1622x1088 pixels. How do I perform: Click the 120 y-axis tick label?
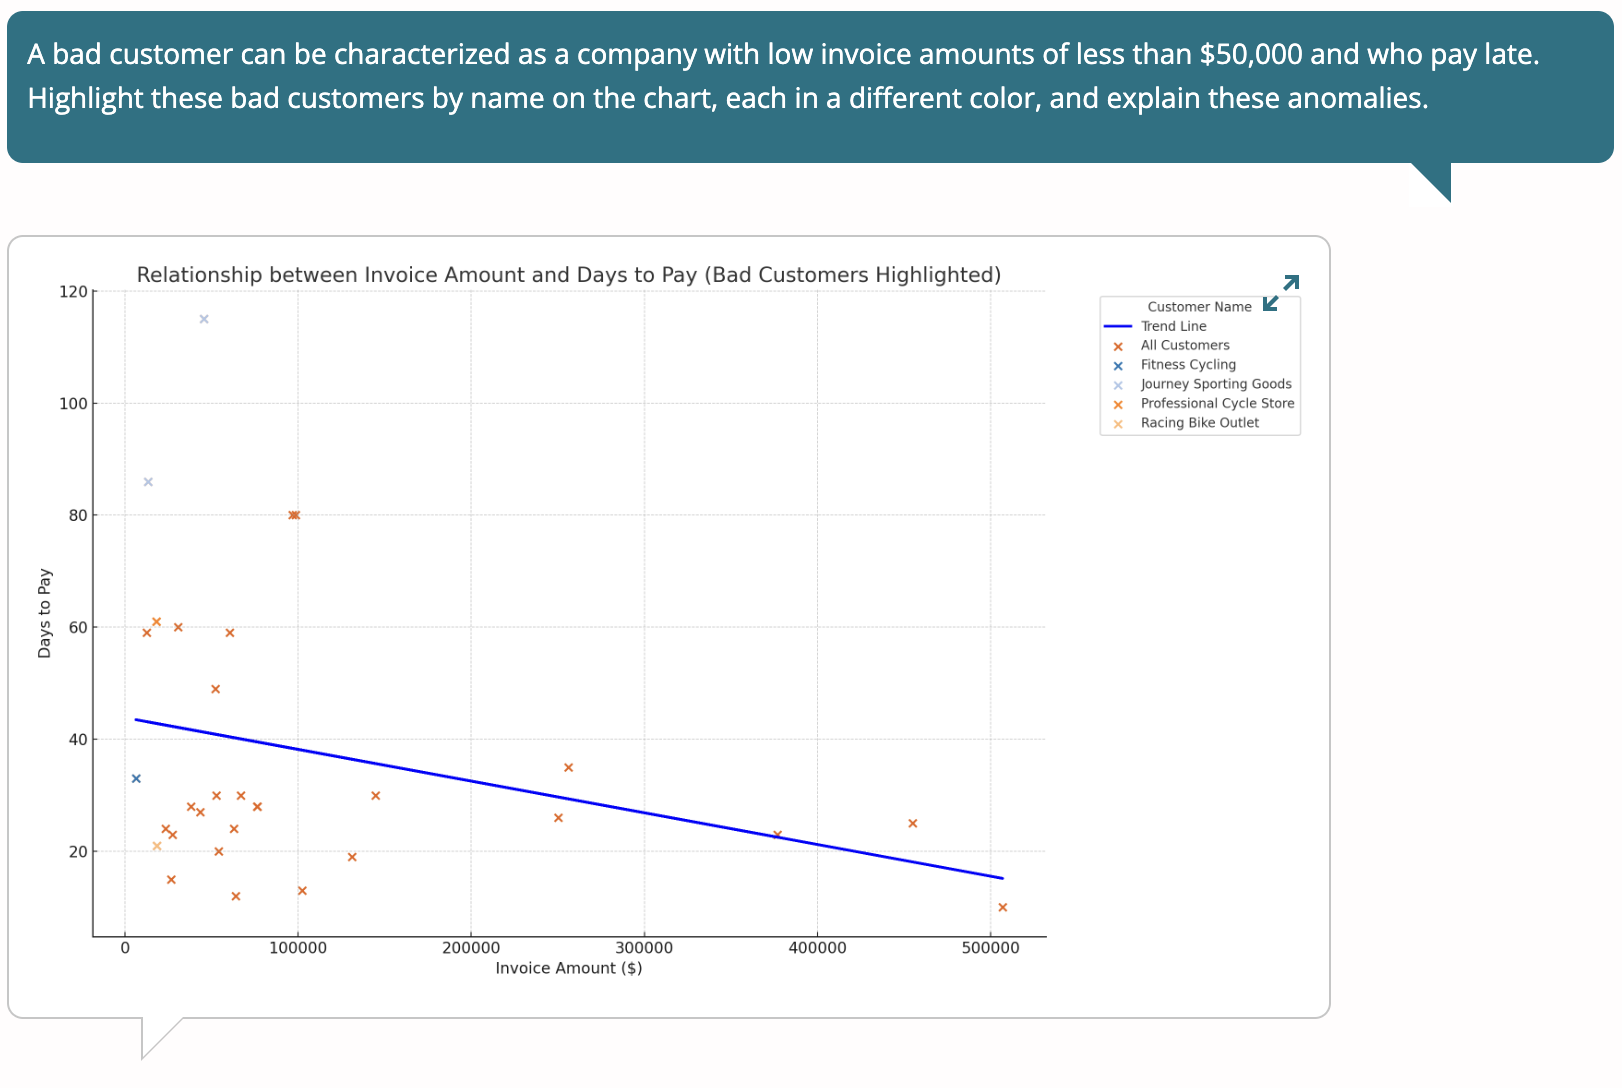(73, 292)
